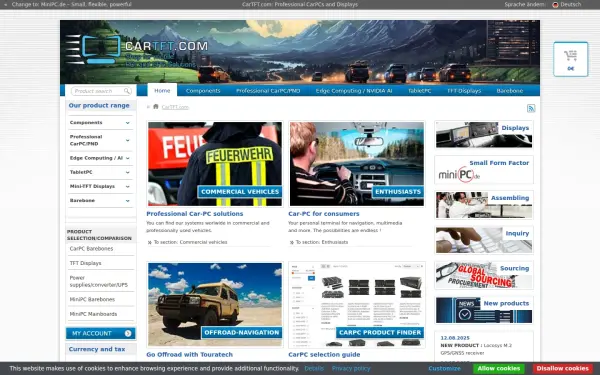600x375 pixels.
Task: Open the Privacy policy link
Action: coord(351,368)
